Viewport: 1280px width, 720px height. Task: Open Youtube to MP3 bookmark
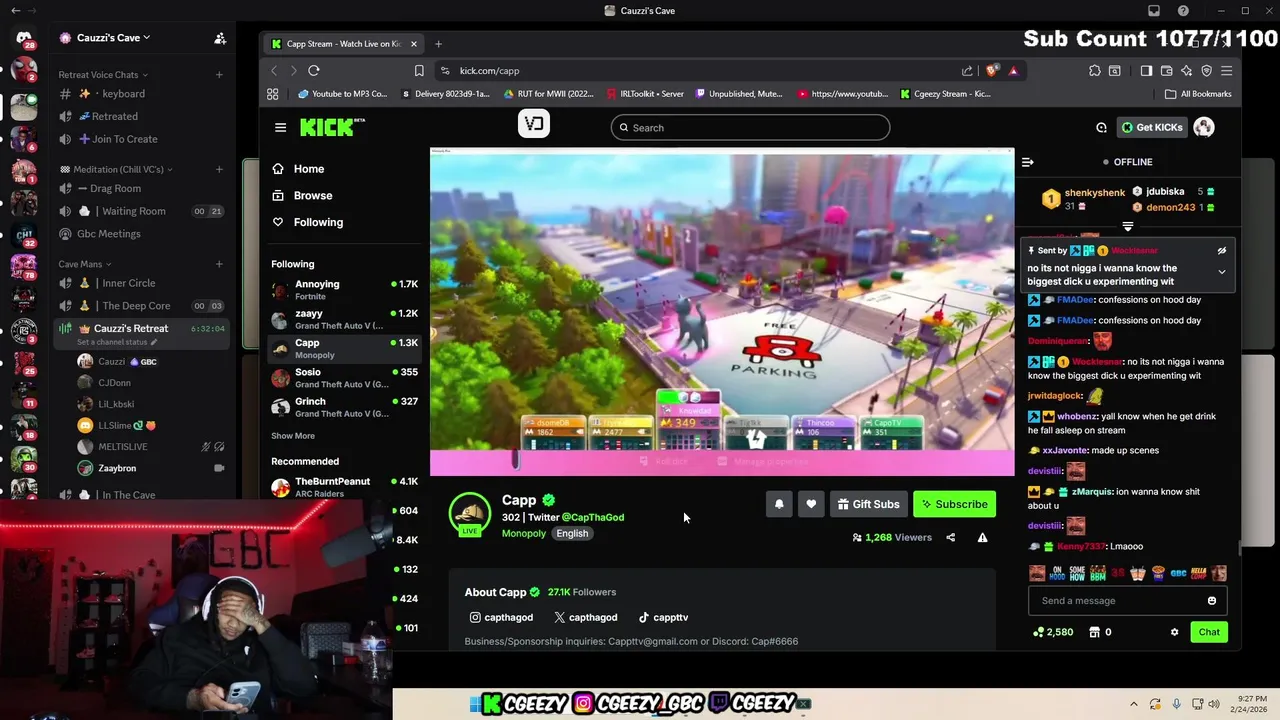[x=342, y=94]
